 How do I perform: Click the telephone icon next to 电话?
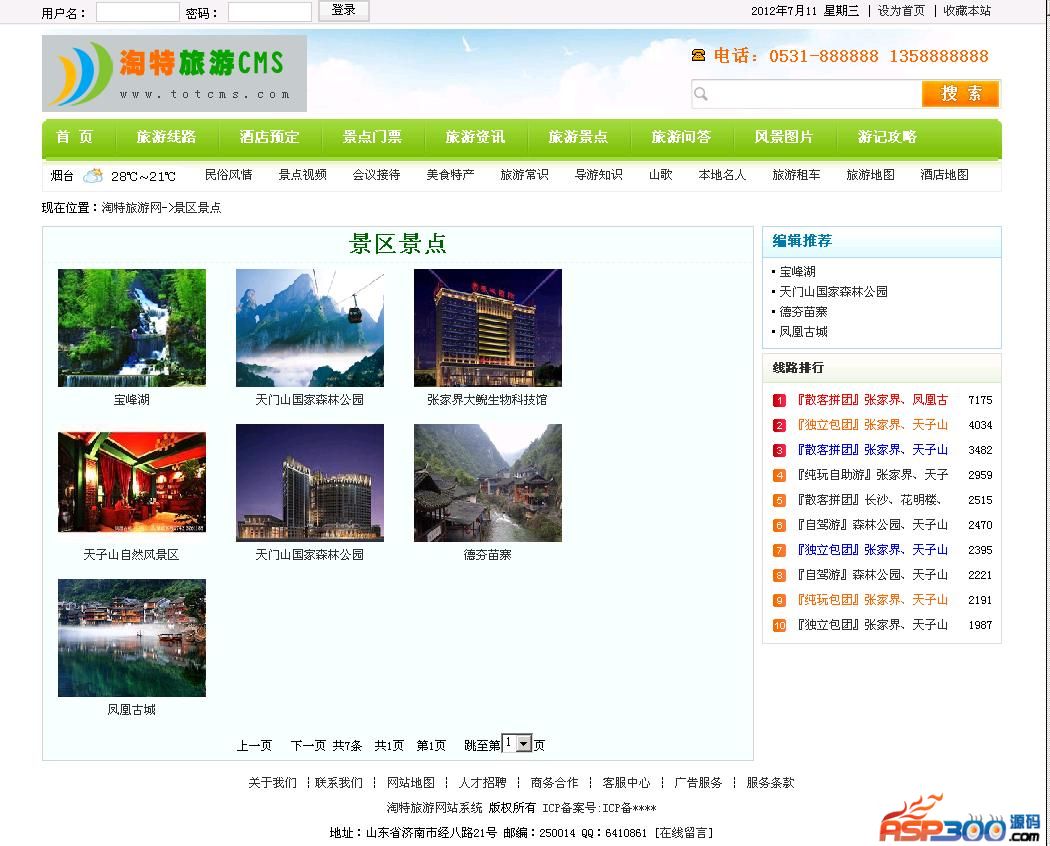click(698, 56)
